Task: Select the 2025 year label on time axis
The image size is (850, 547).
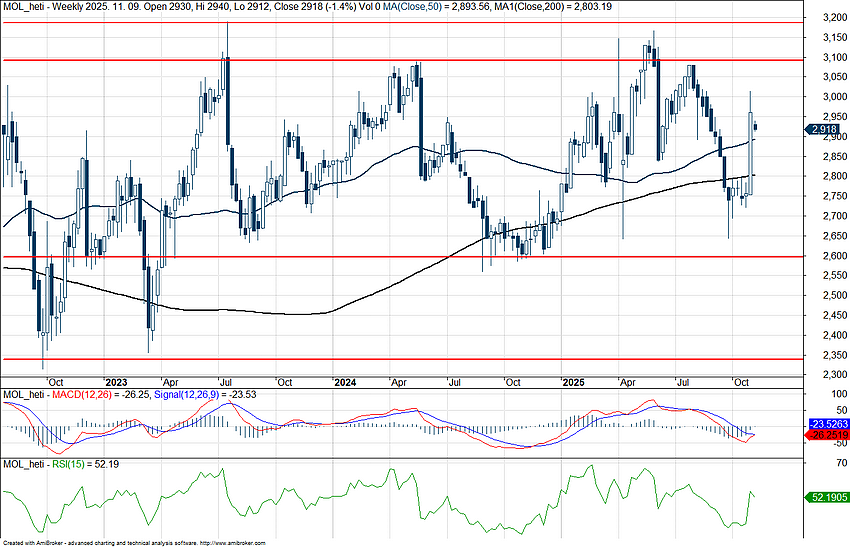Action: pos(573,382)
